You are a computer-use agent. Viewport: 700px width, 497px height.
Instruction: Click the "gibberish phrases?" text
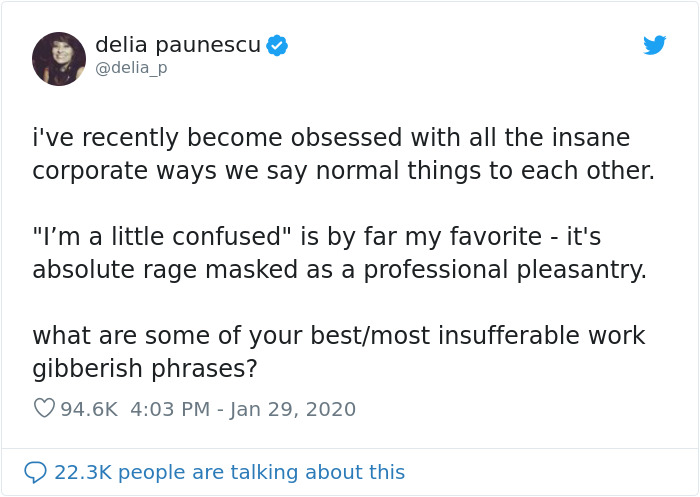(x=145, y=369)
